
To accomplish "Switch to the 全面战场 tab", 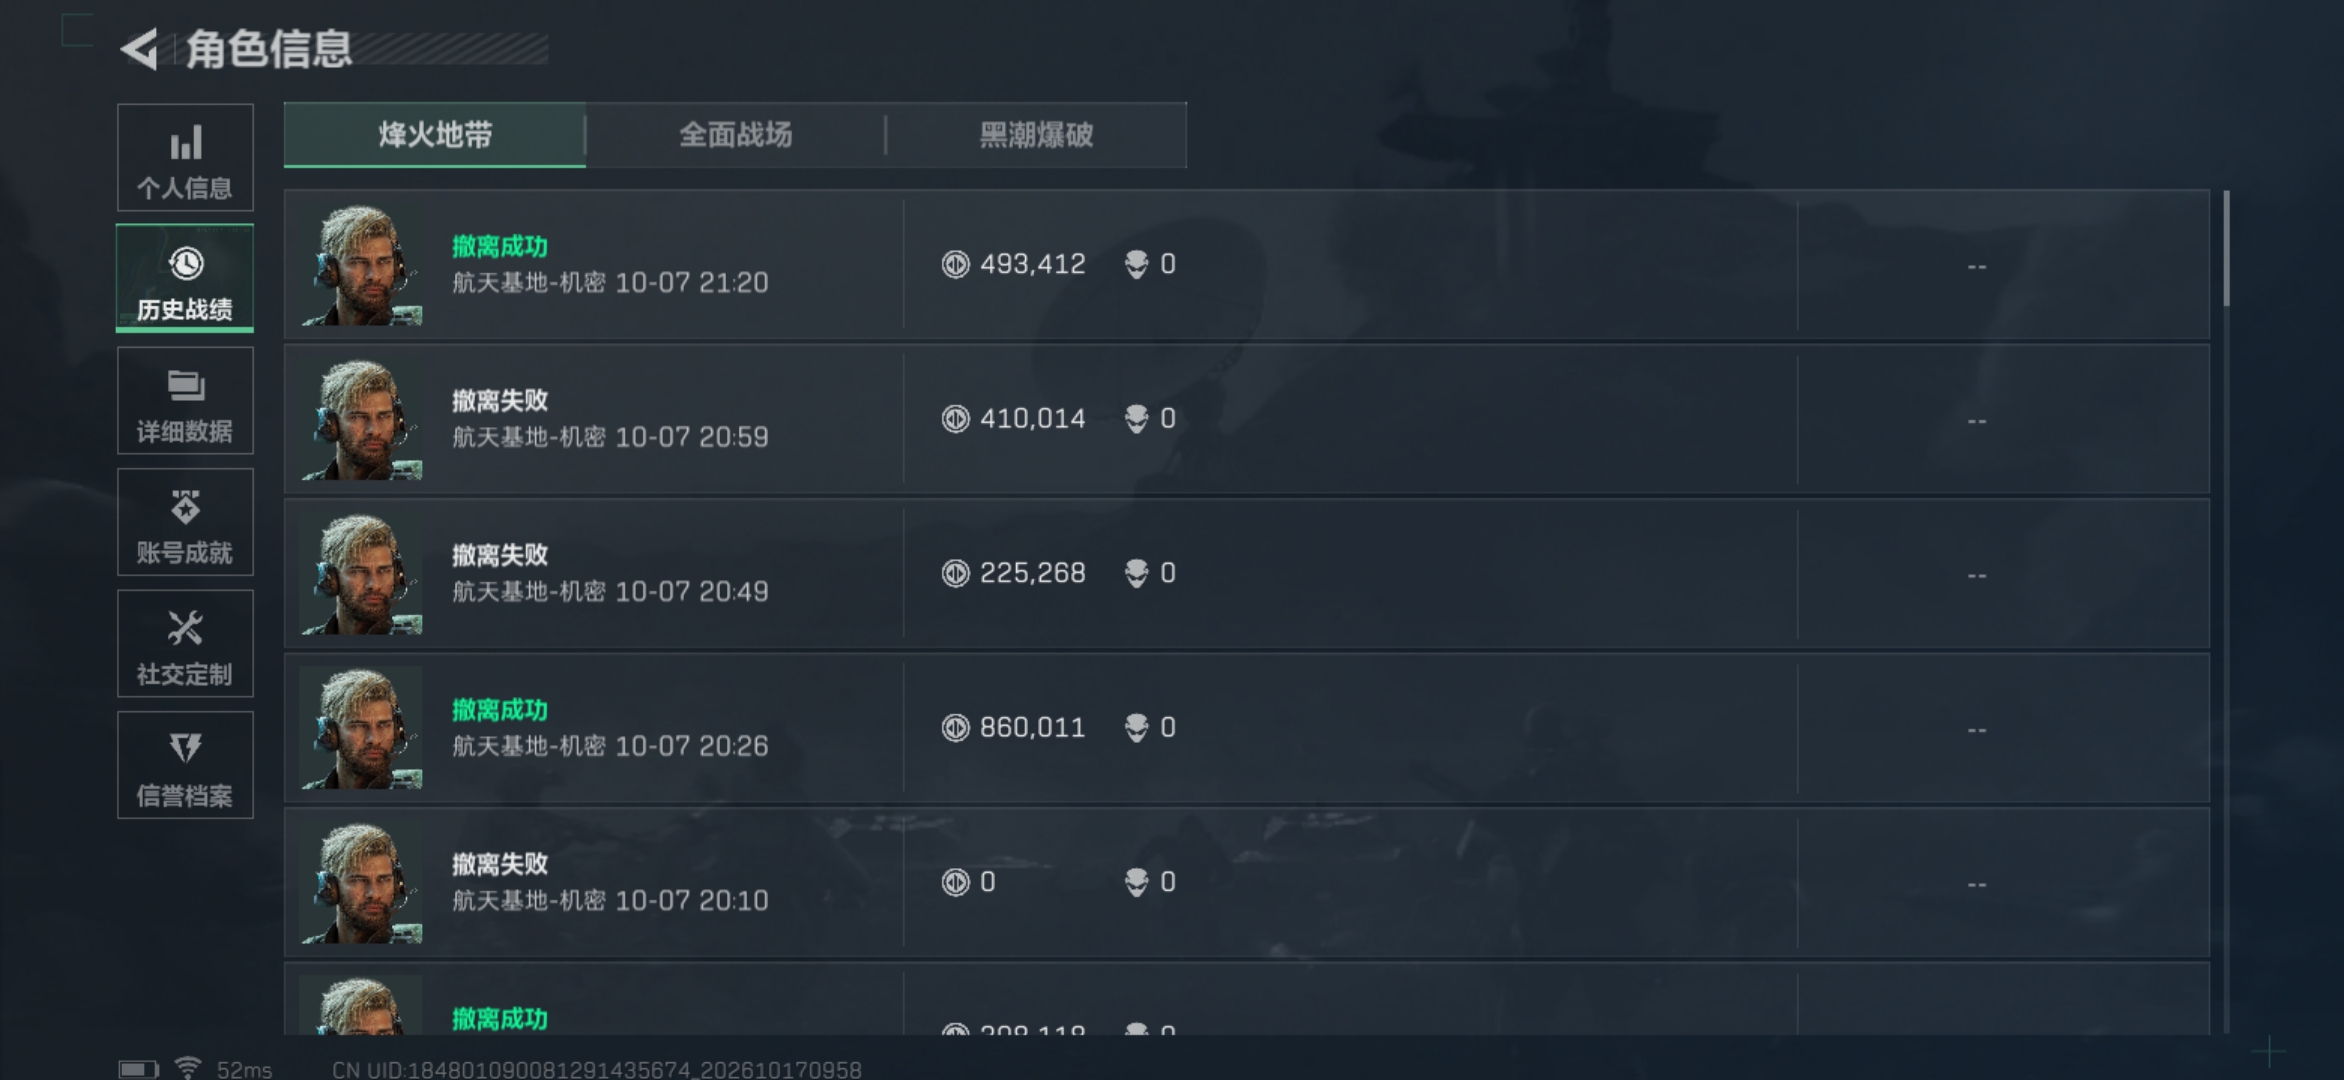I will (x=736, y=135).
